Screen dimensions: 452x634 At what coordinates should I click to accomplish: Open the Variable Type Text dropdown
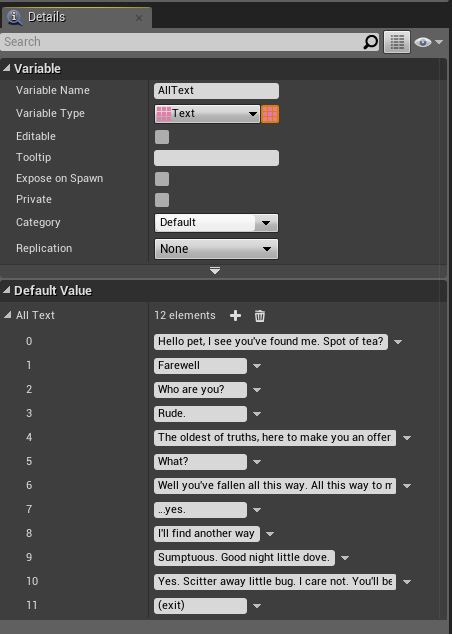(x=207, y=114)
